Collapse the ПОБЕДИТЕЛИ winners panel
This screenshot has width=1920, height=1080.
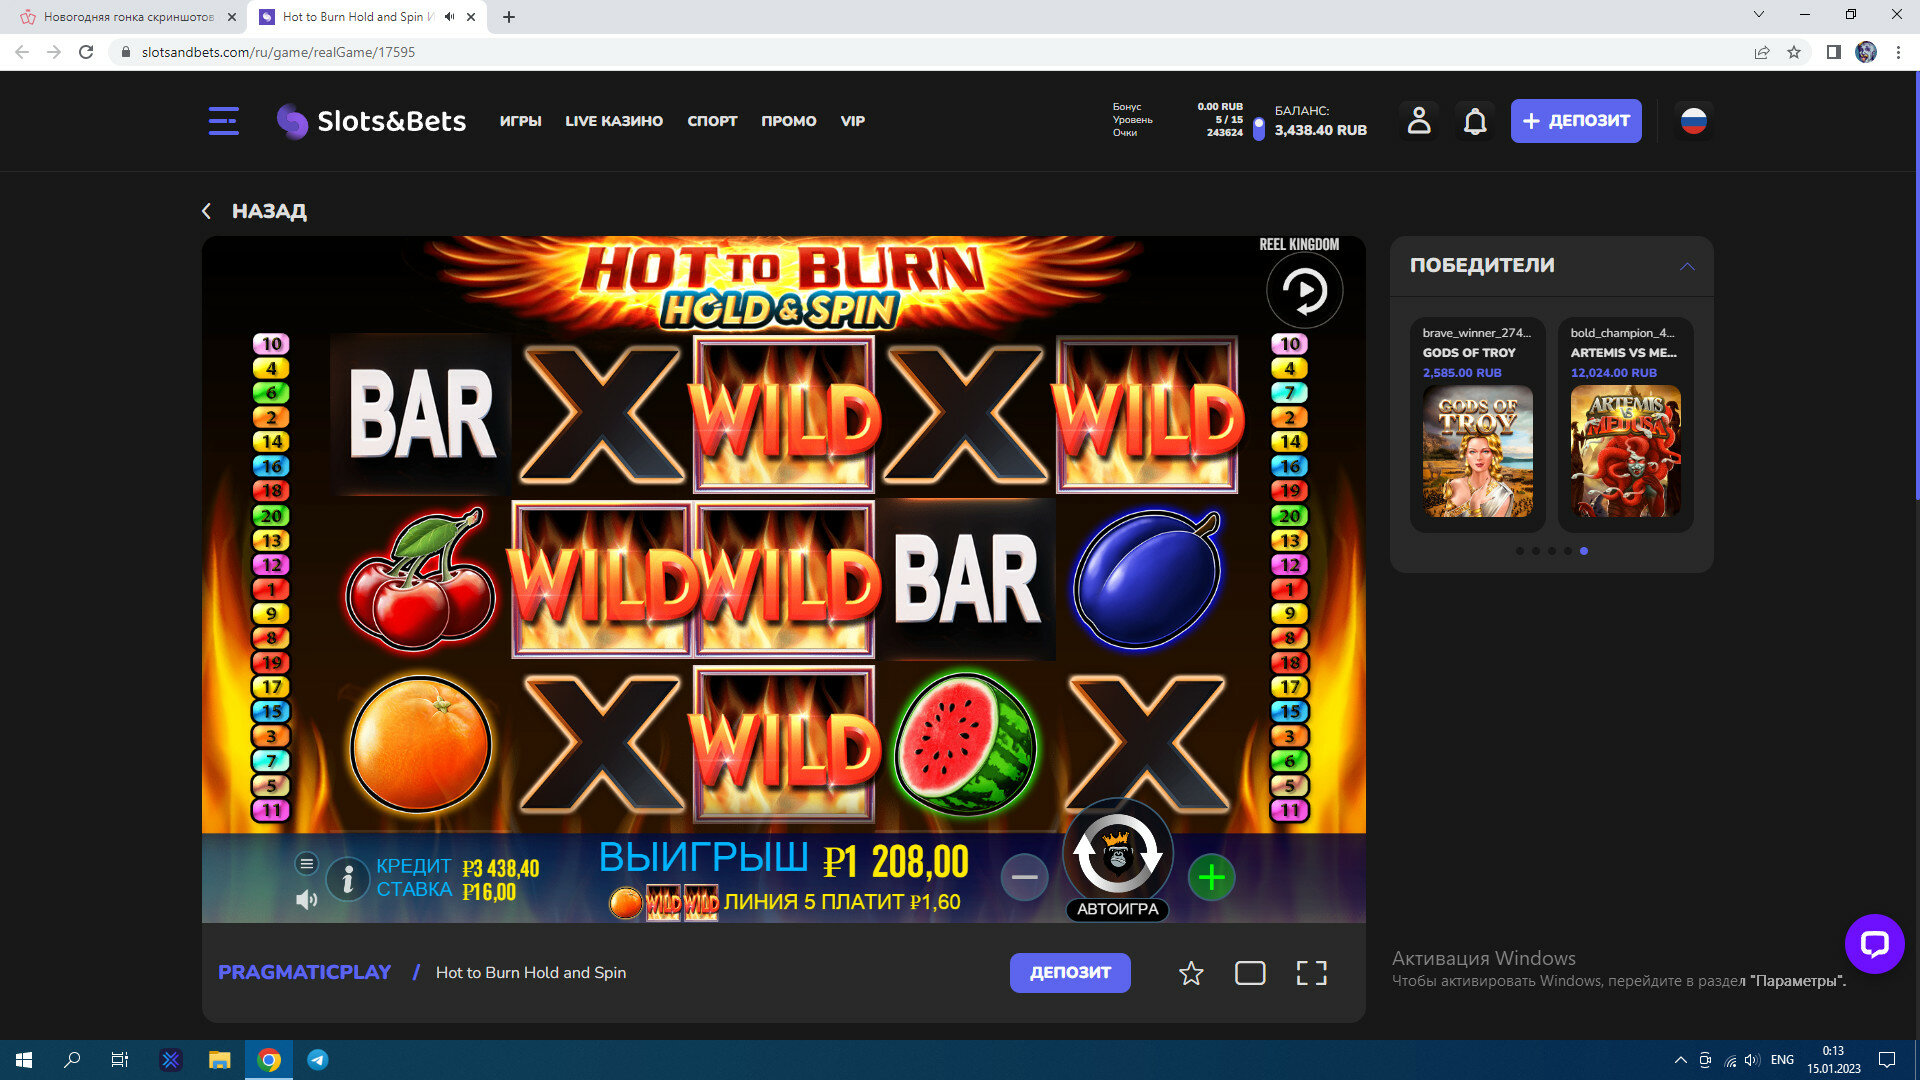coord(1687,266)
